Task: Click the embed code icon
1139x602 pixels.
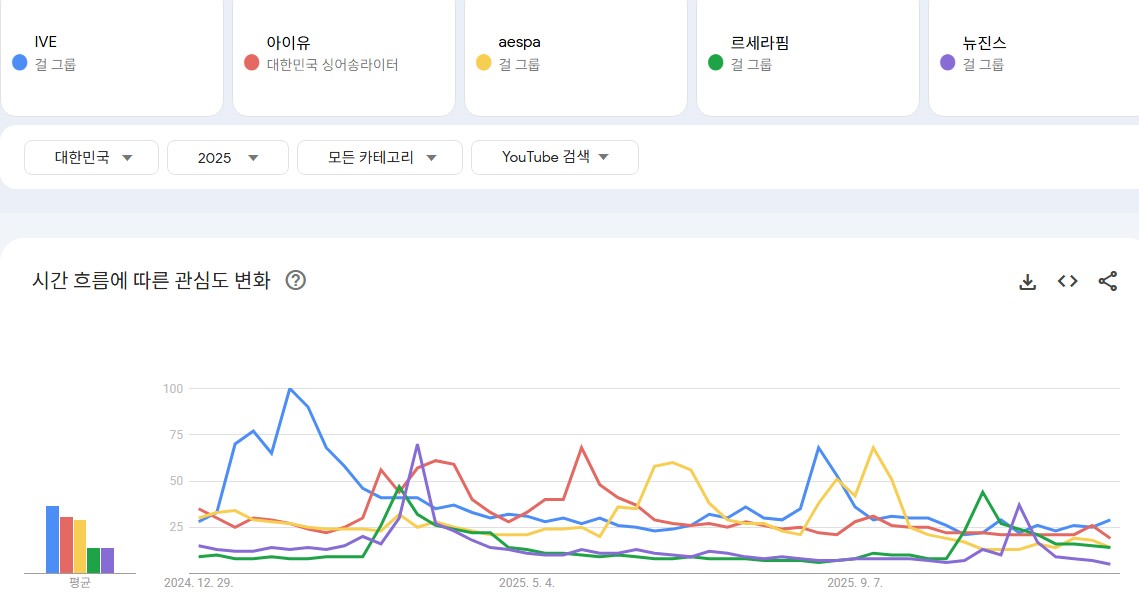Action: [1067, 282]
